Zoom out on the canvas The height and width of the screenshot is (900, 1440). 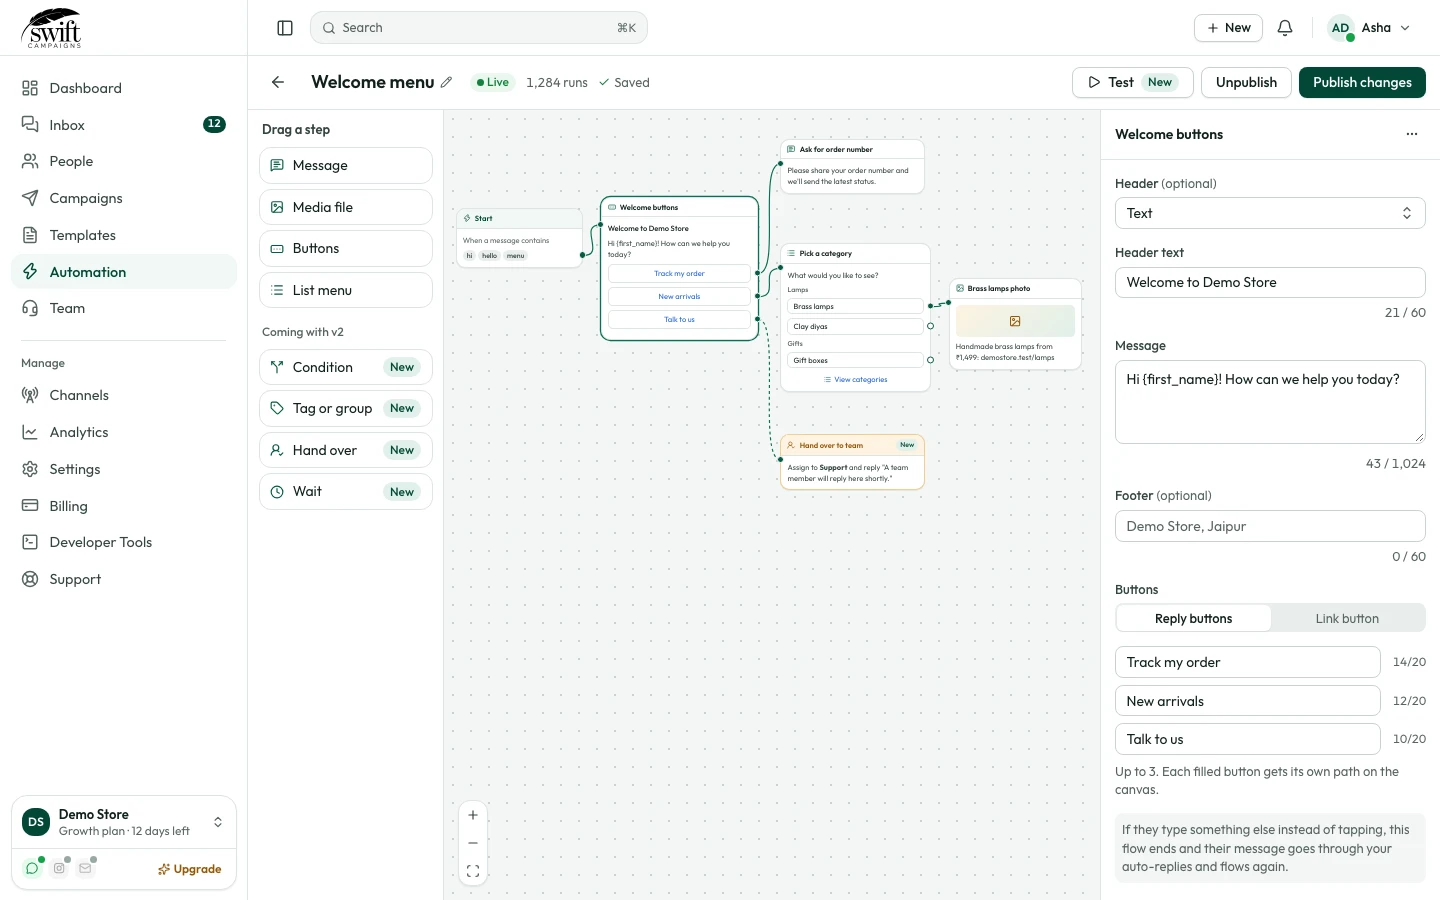pos(473,843)
